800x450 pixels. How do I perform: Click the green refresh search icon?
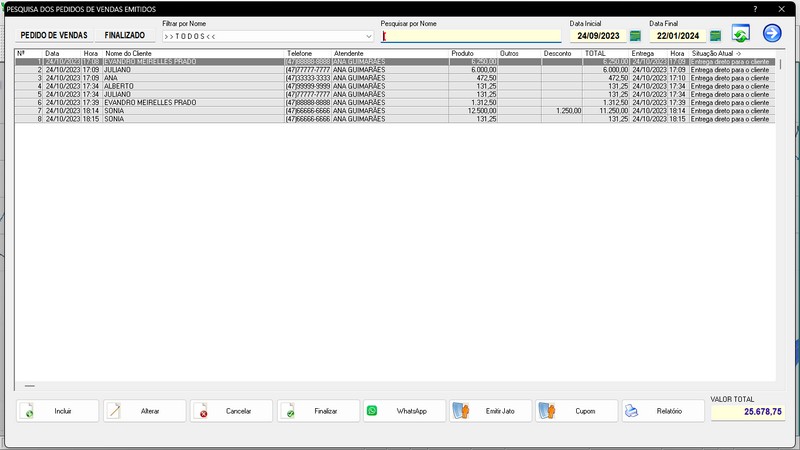741,34
